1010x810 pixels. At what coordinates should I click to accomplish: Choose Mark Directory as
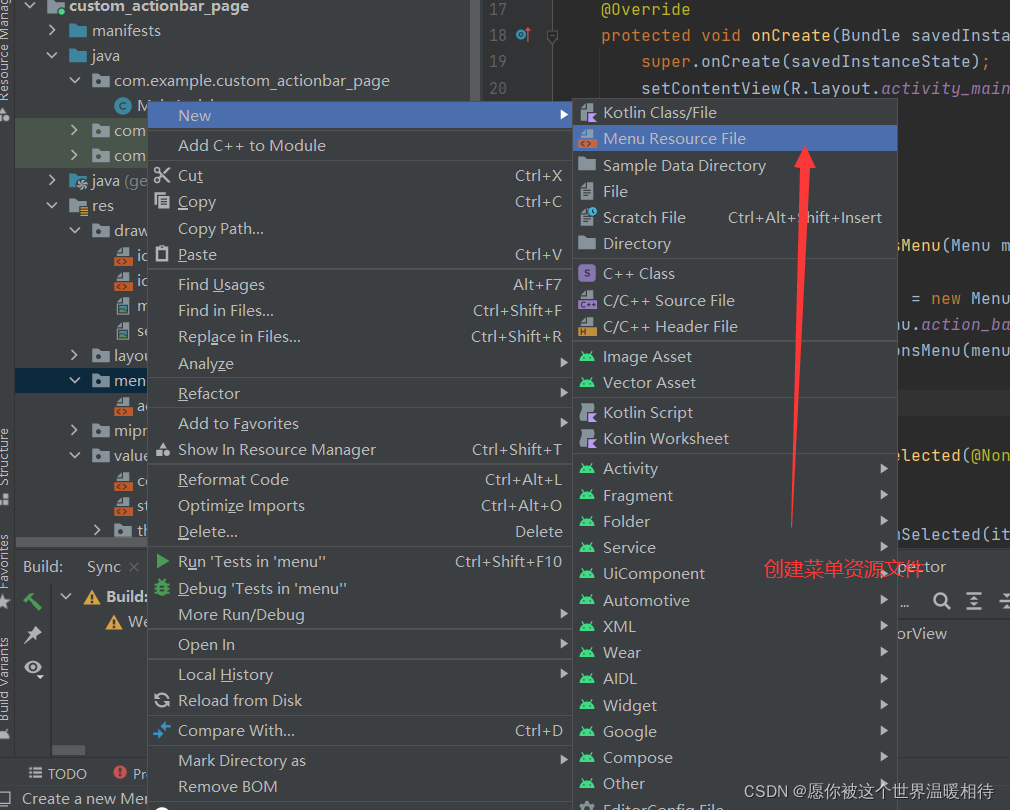(360, 760)
